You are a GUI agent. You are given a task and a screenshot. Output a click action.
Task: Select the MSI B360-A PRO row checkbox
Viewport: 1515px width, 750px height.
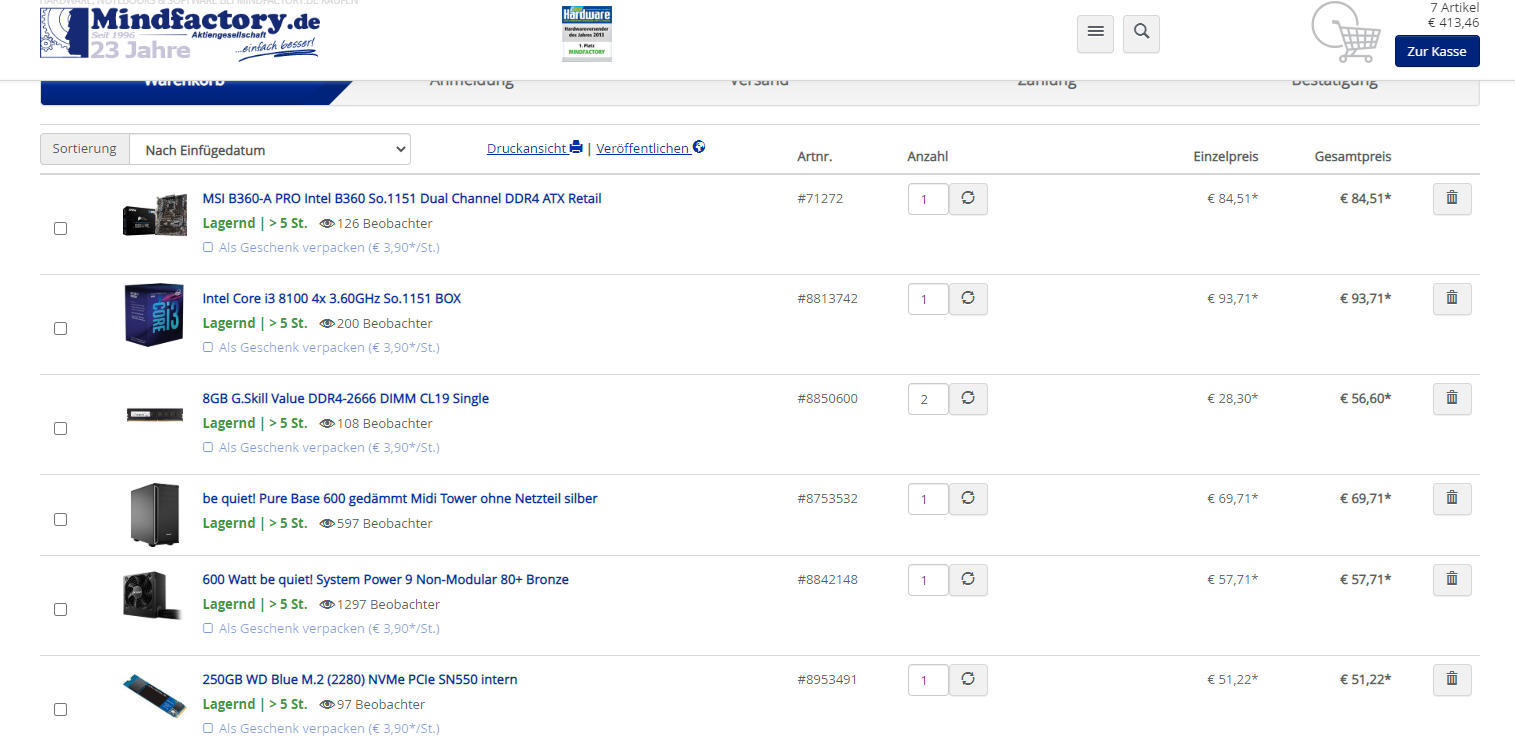[60, 228]
